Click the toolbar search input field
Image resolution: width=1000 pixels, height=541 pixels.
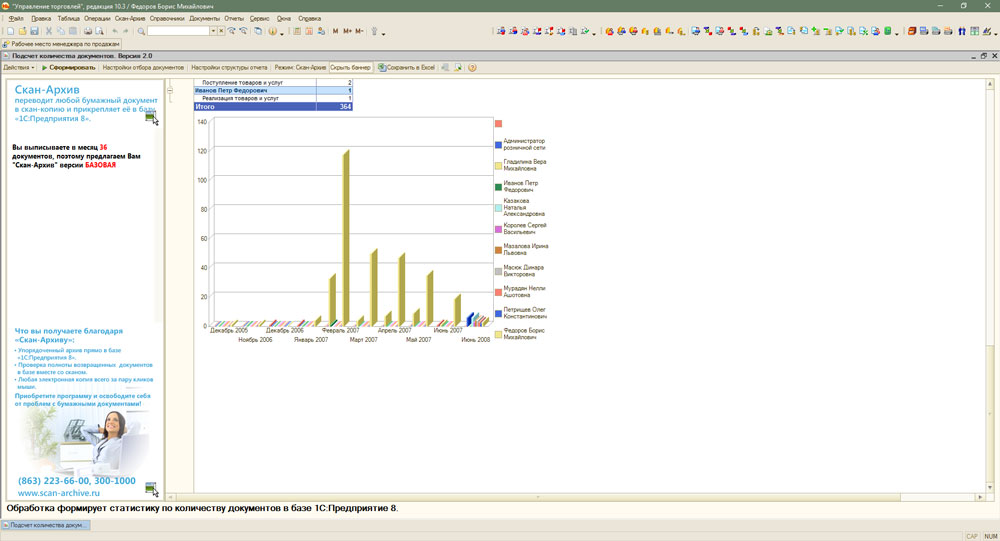(178, 31)
